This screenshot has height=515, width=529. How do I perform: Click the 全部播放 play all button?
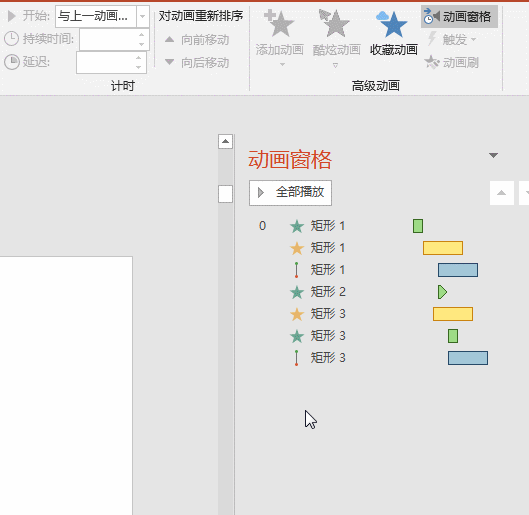(290, 193)
